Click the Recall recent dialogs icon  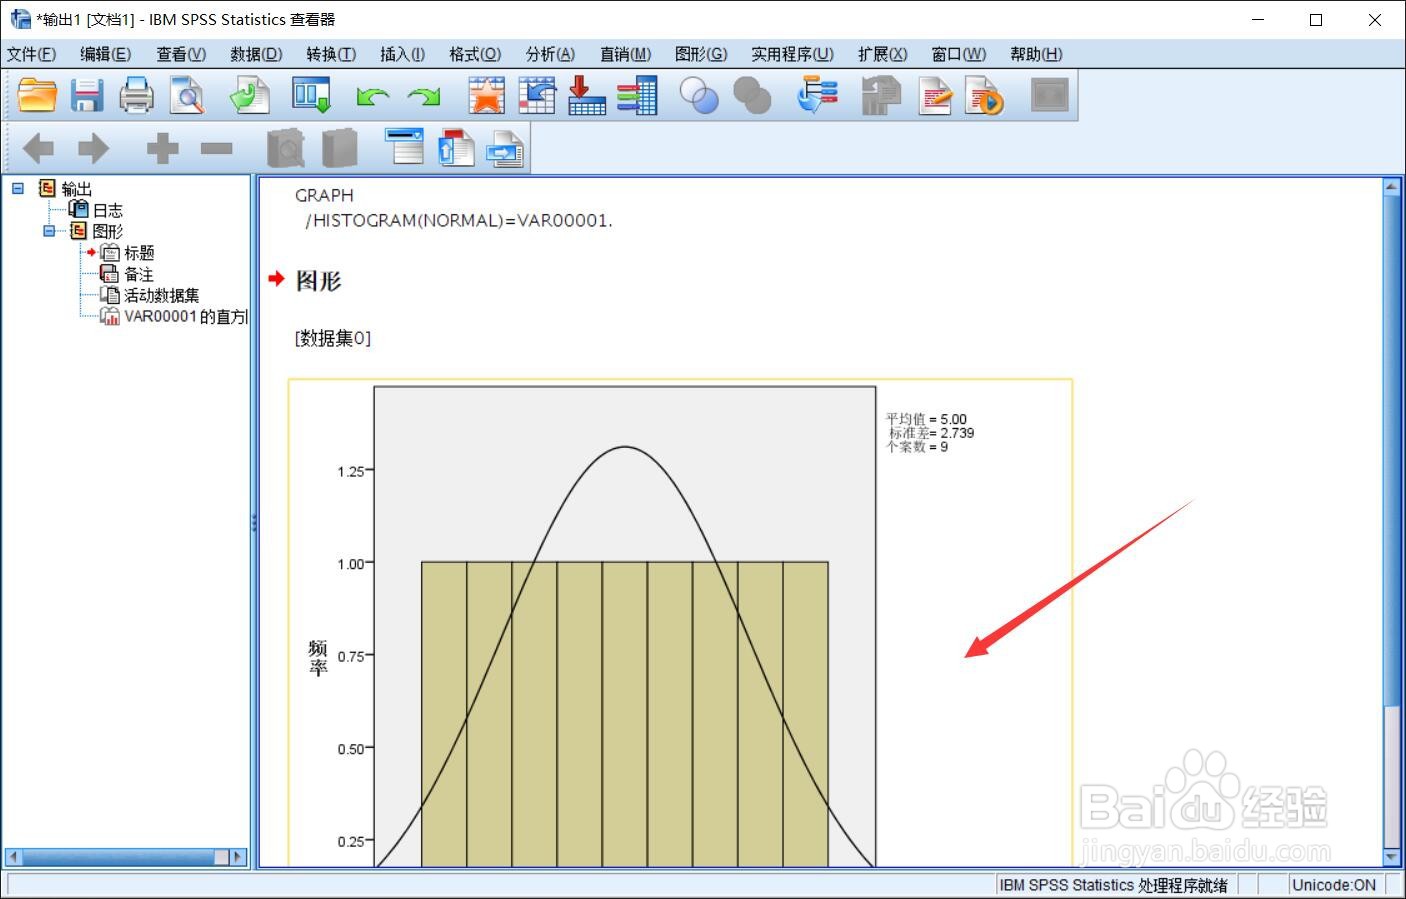click(x=311, y=96)
